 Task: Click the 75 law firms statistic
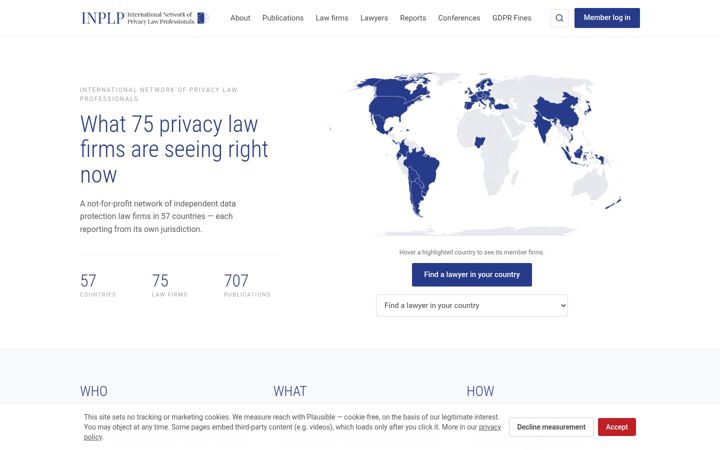tap(169, 285)
